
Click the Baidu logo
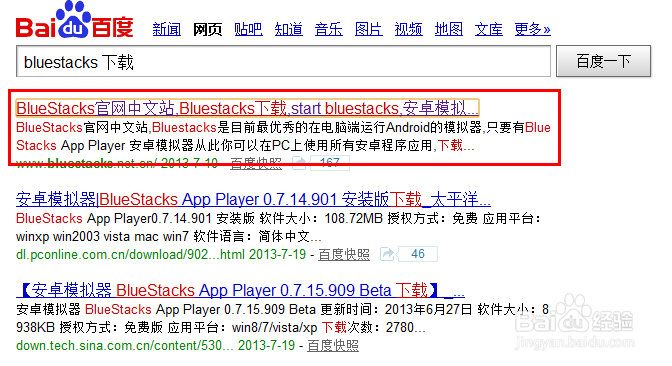point(75,20)
